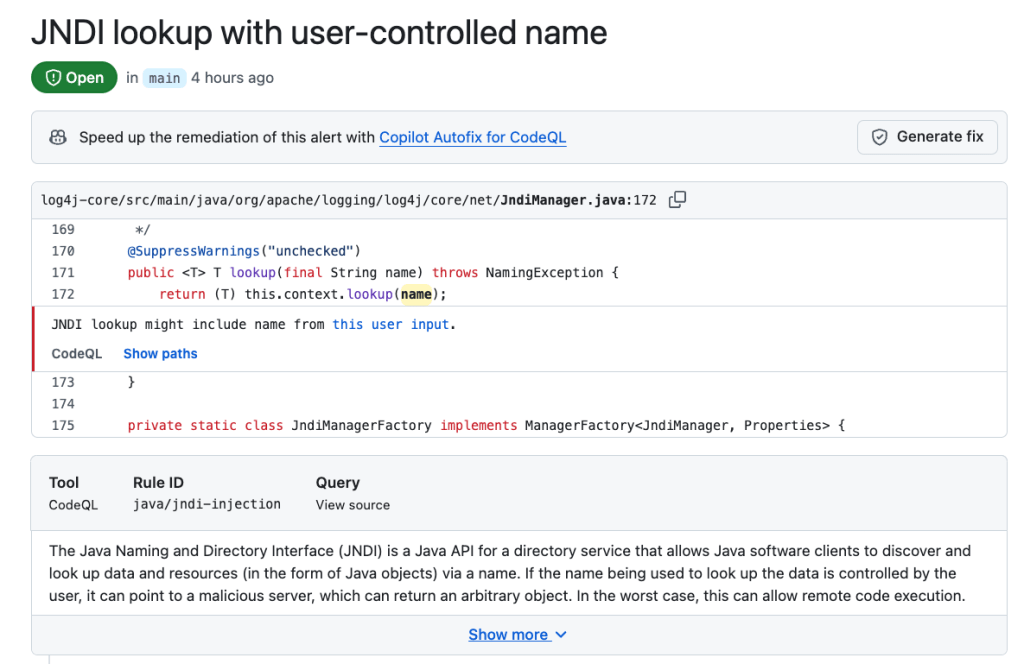Click the shield-check icon on Generate fix
The width and height of the screenshot is (1024, 664).
(879, 137)
